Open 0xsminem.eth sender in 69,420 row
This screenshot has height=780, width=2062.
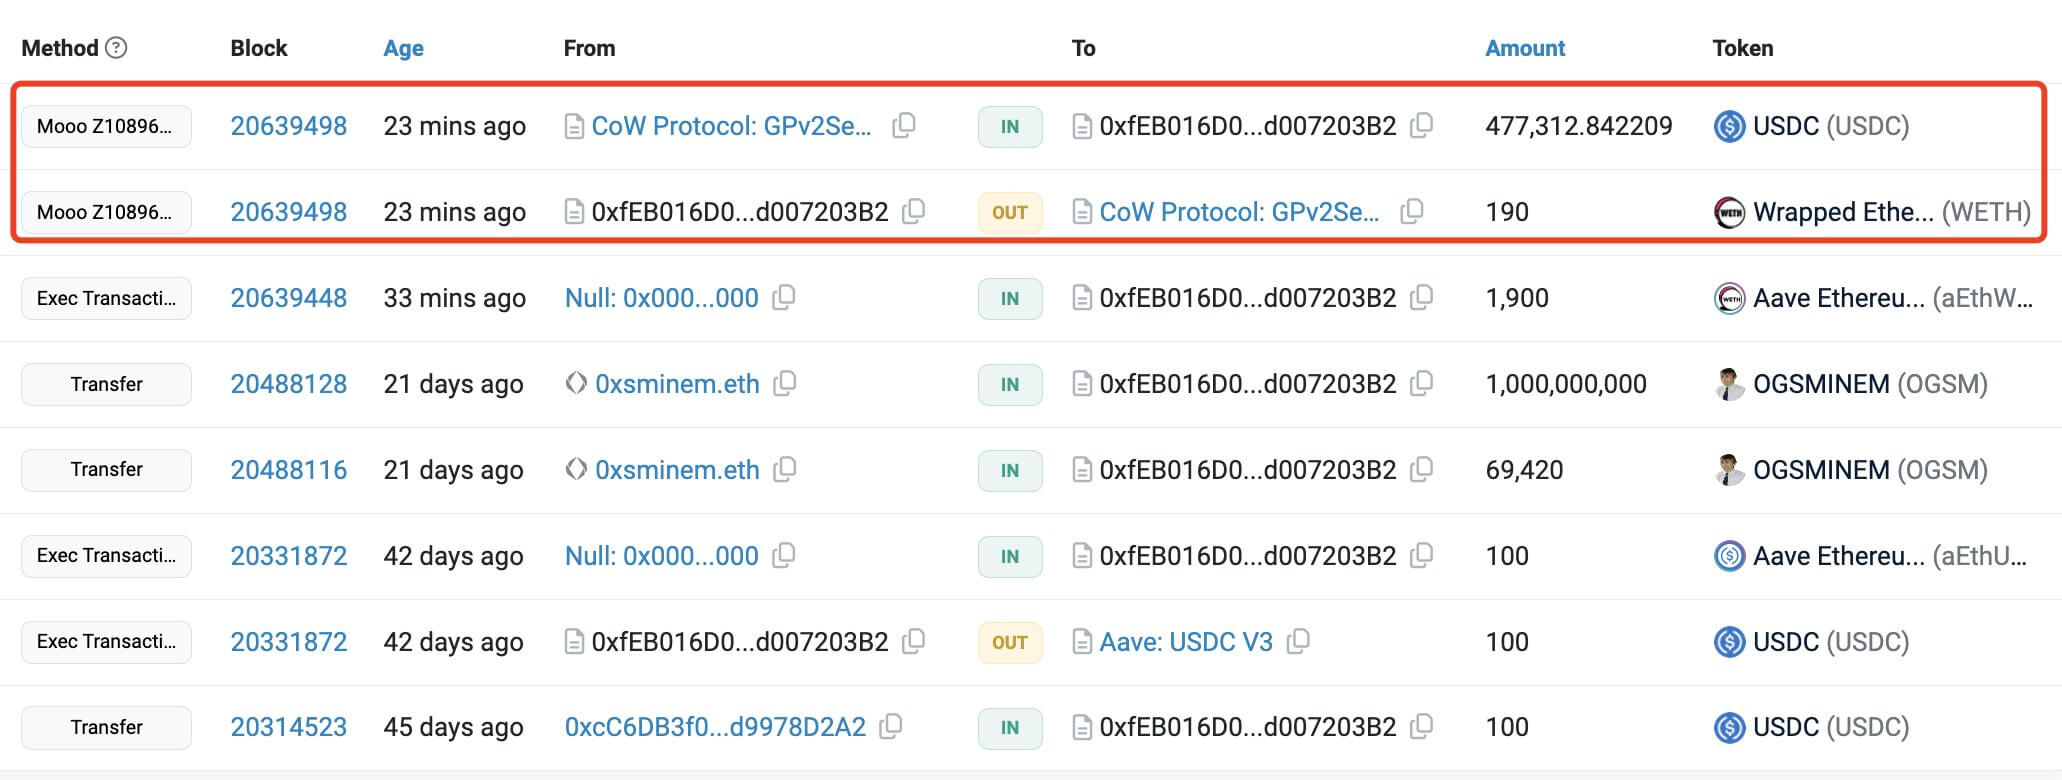[676, 470]
